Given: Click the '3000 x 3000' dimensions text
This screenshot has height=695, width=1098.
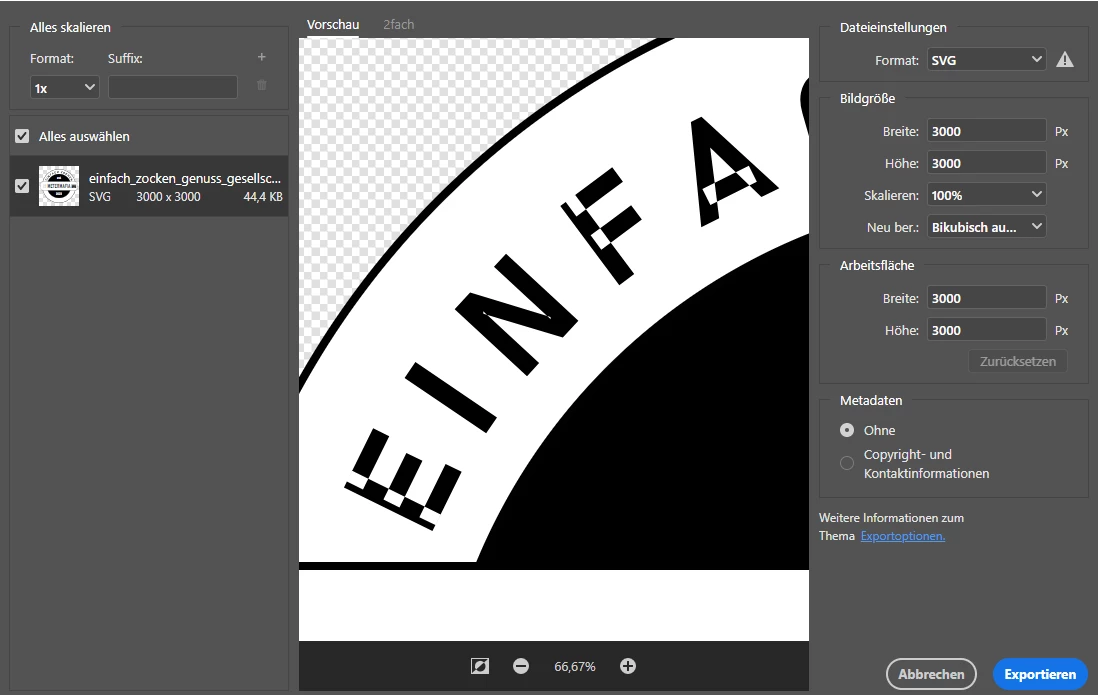Looking at the screenshot, I should 168,197.
